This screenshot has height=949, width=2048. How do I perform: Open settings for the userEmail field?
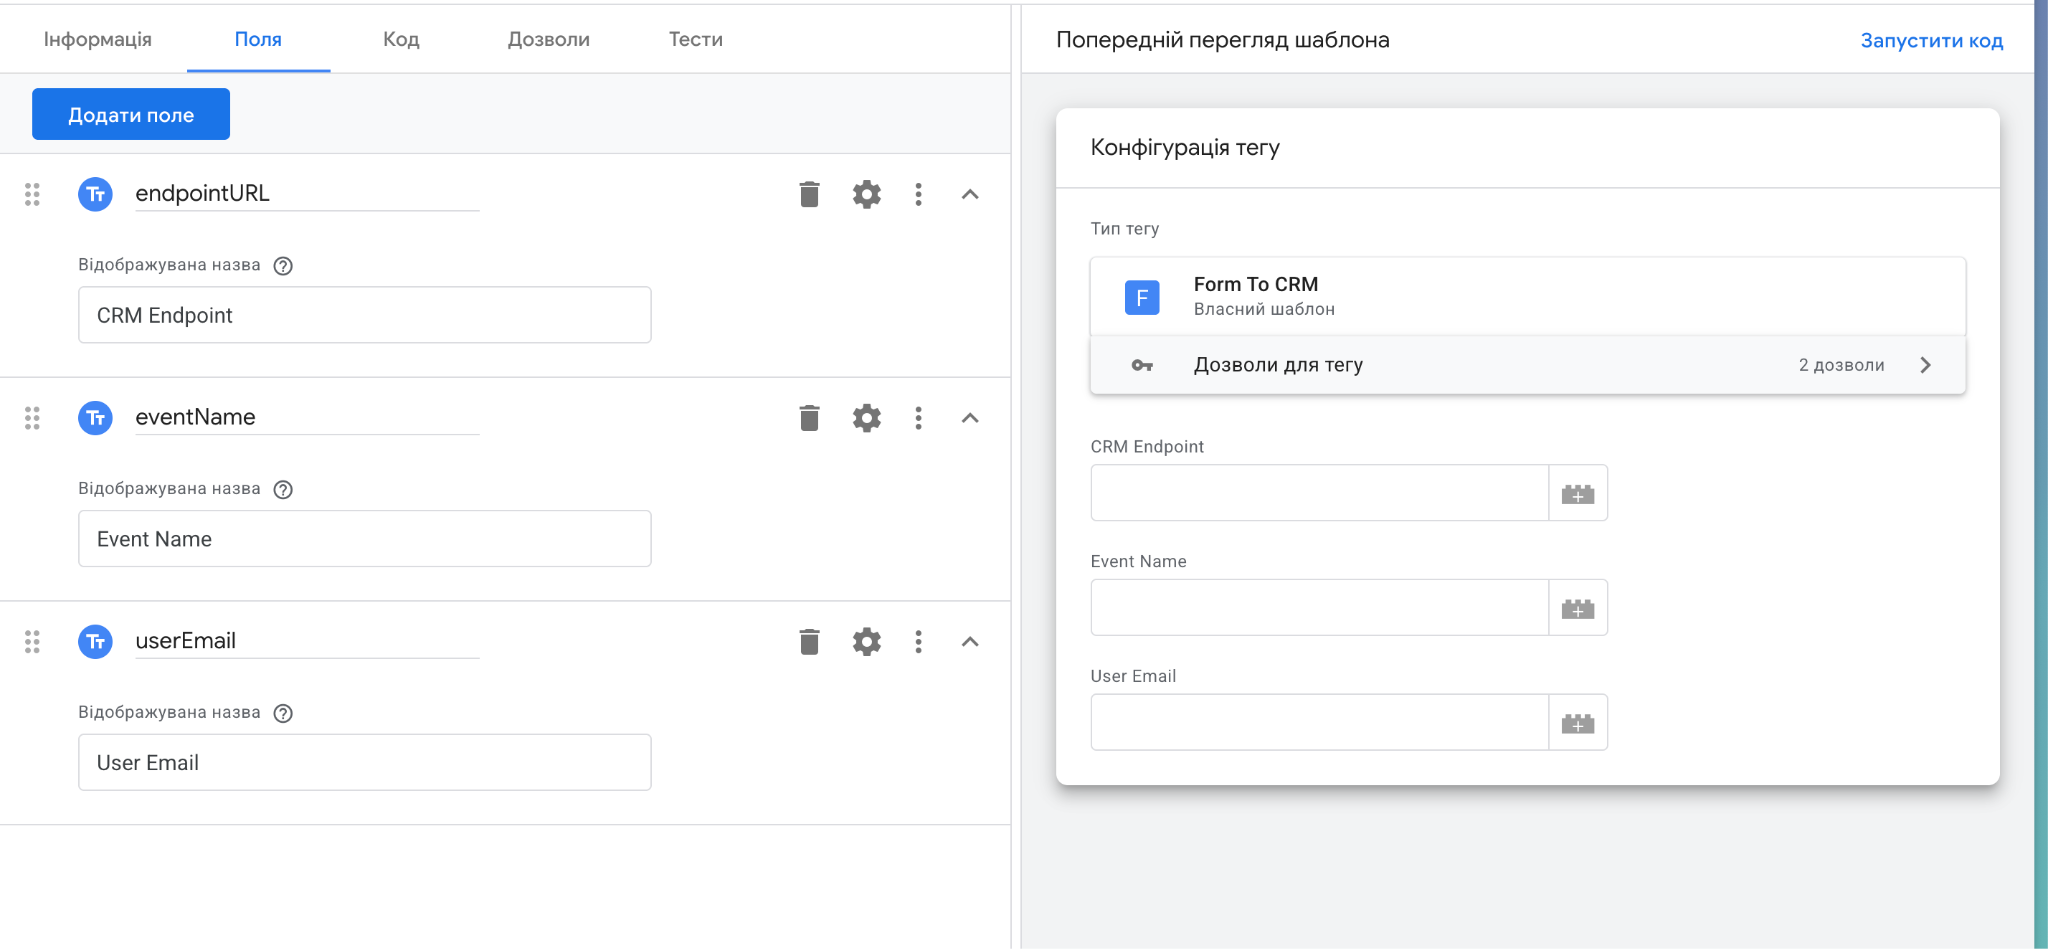pos(867,641)
